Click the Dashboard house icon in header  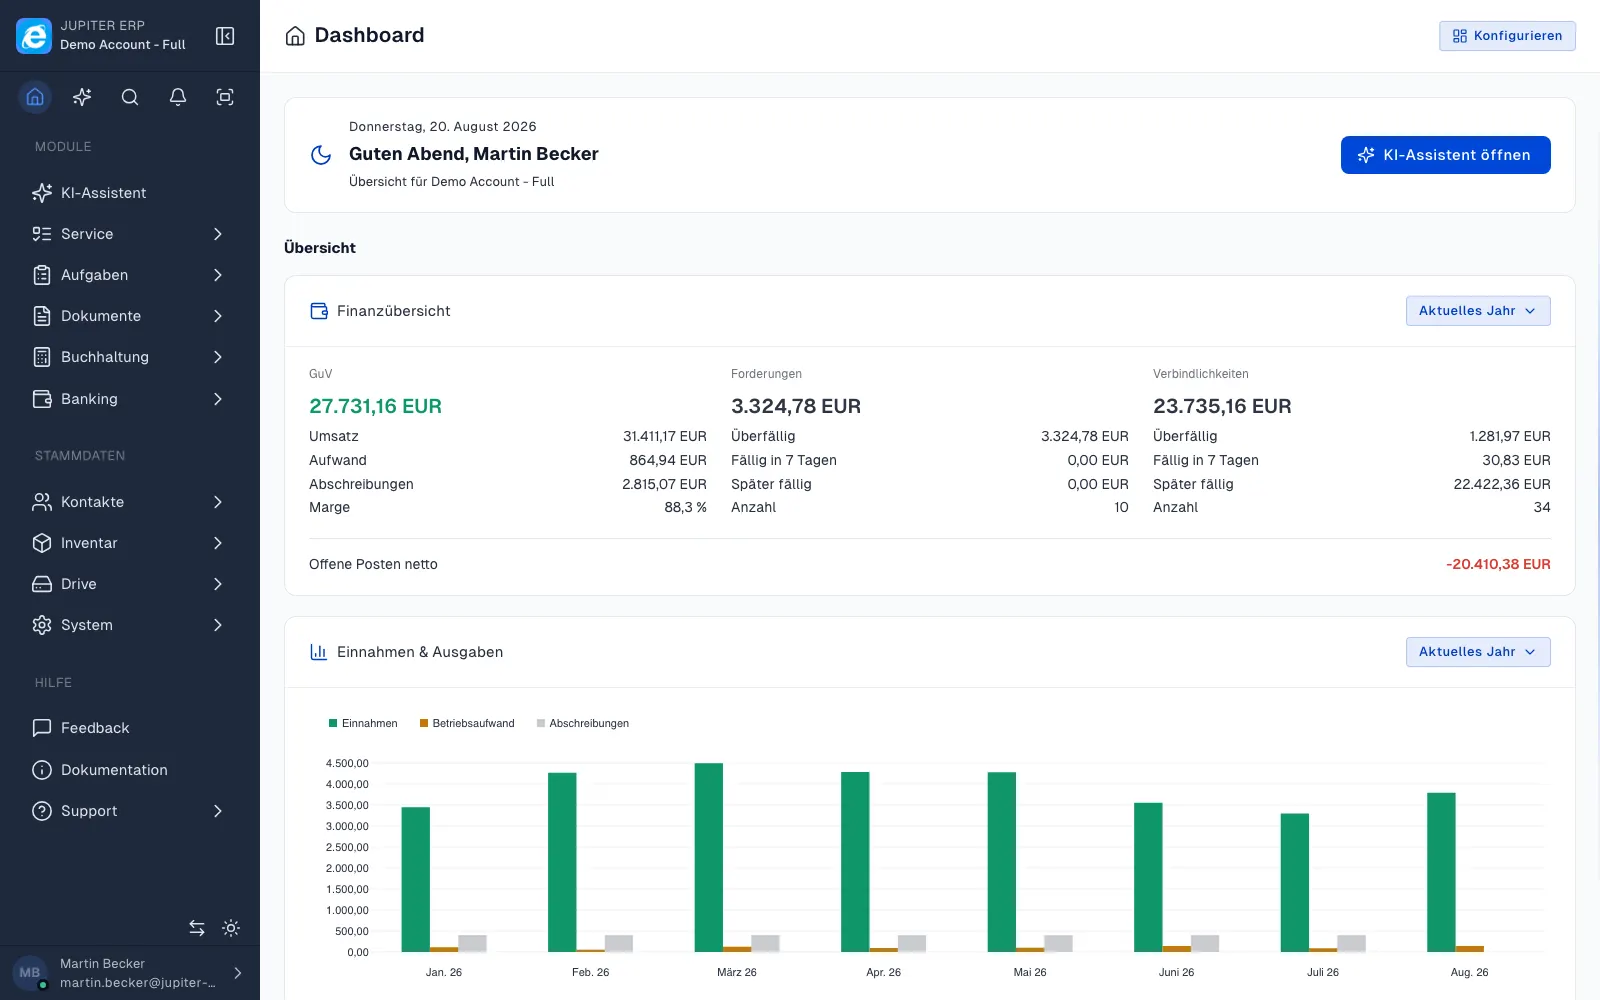pos(295,36)
